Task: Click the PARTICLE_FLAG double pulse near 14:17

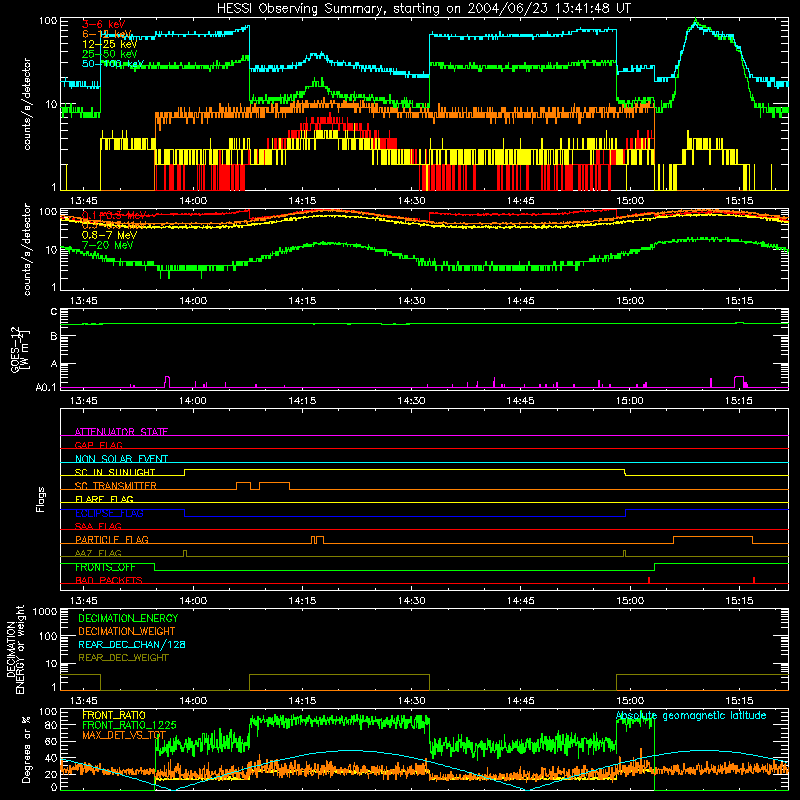Action: (x=317, y=540)
